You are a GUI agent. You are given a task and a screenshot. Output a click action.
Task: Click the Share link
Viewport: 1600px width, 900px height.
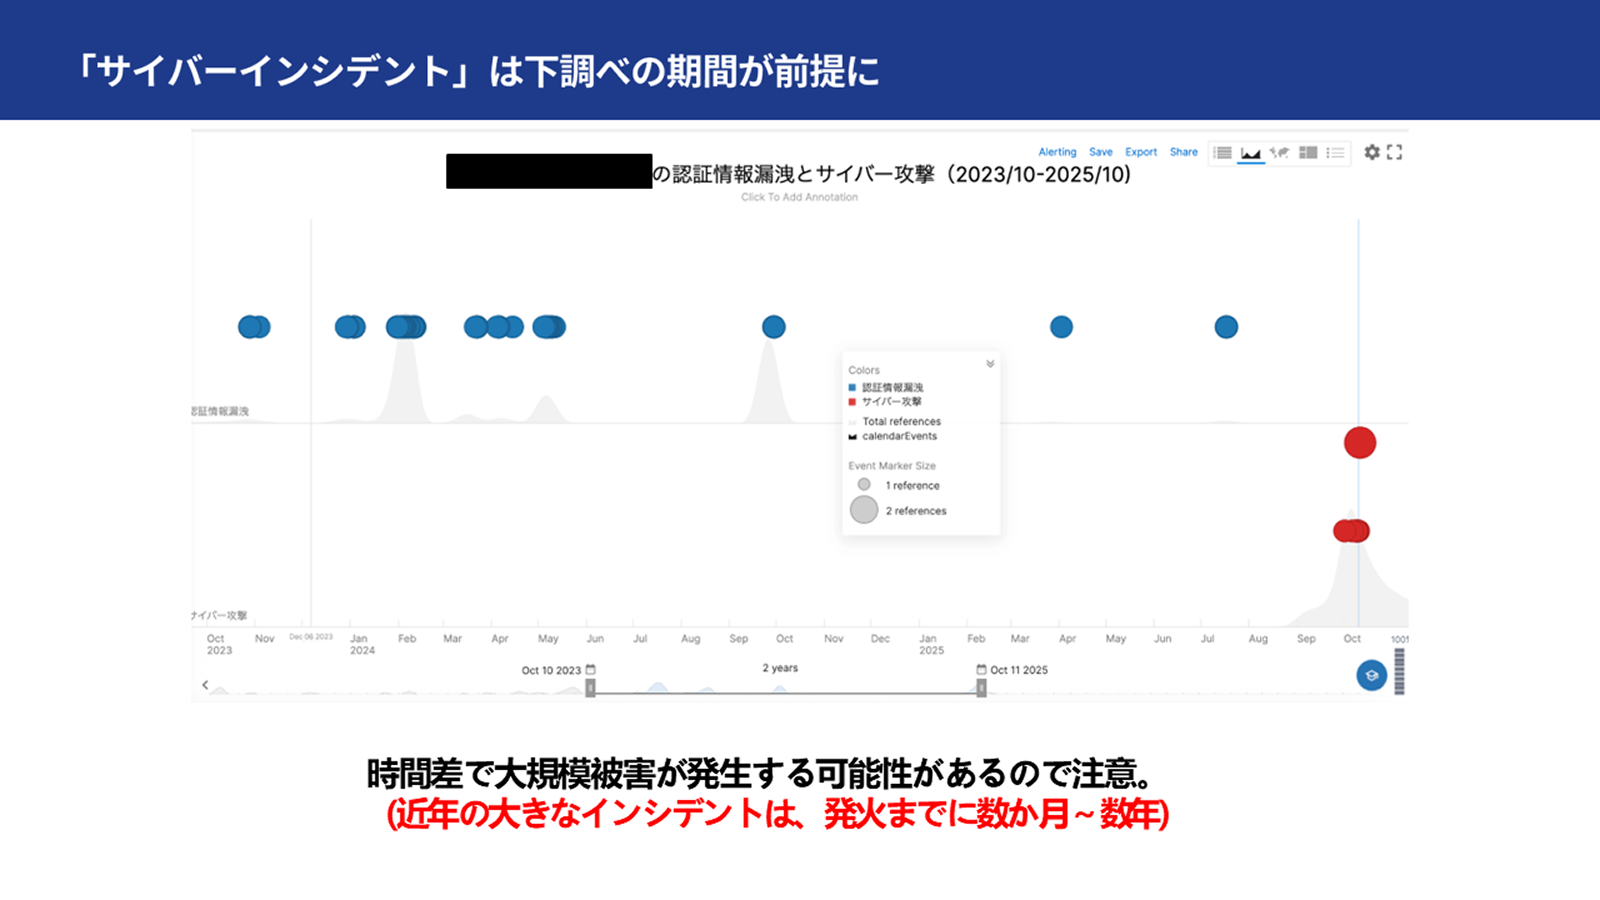pos(1184,152)
